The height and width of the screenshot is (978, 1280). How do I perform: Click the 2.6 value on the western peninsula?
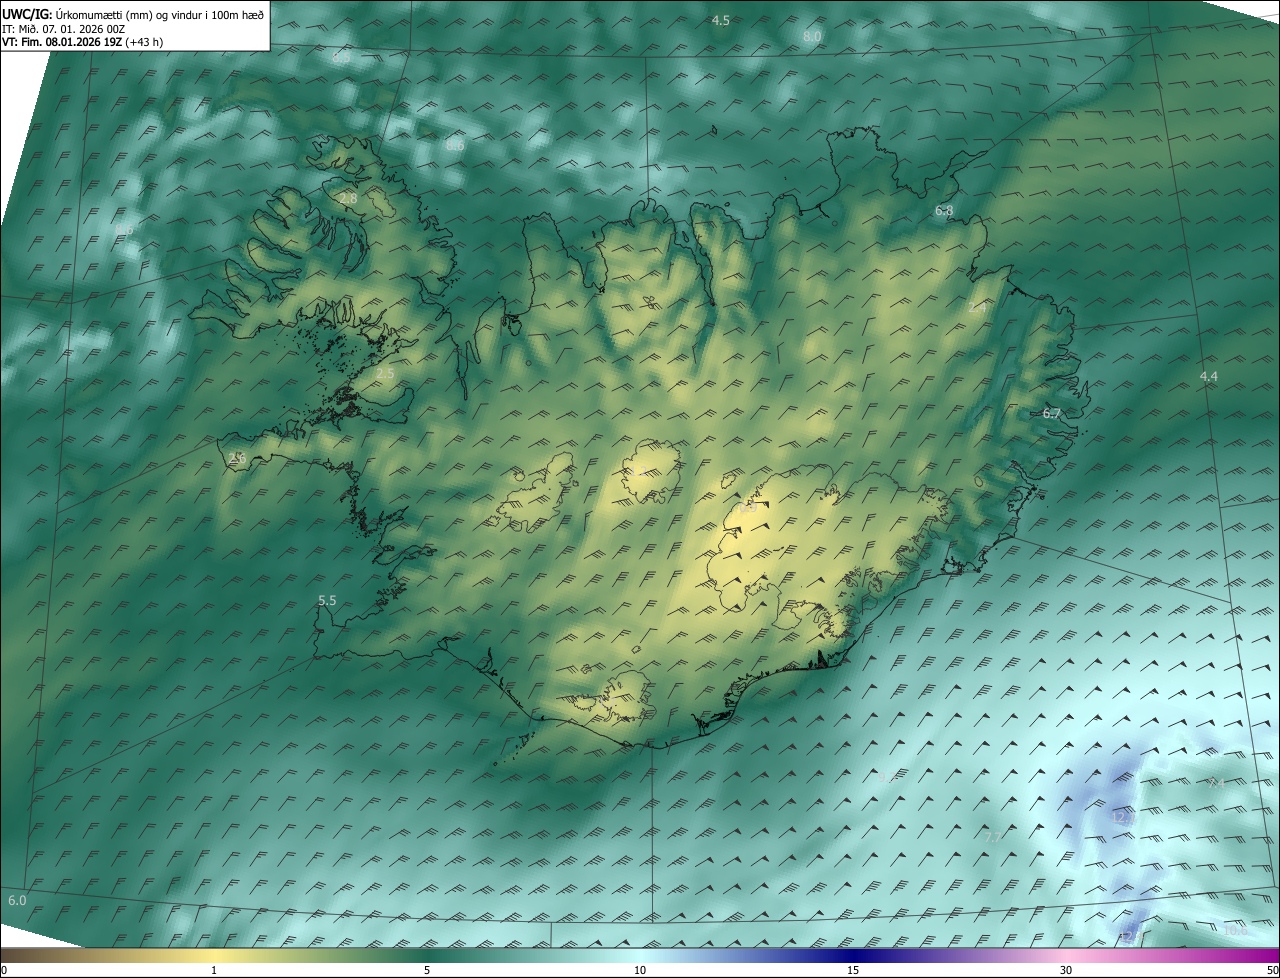tap(237, 457)
